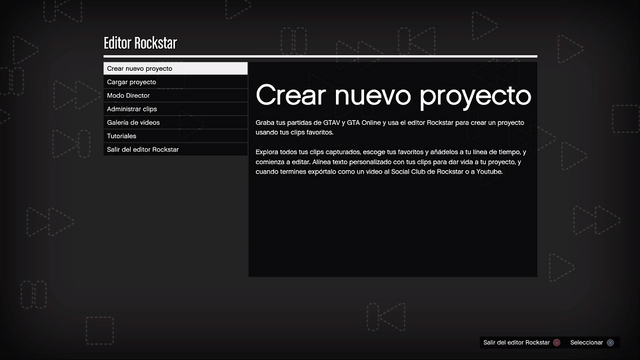640x360 pixels.
Task: Open the Tutoriales menu item
Action: click(x=176, y=136)
